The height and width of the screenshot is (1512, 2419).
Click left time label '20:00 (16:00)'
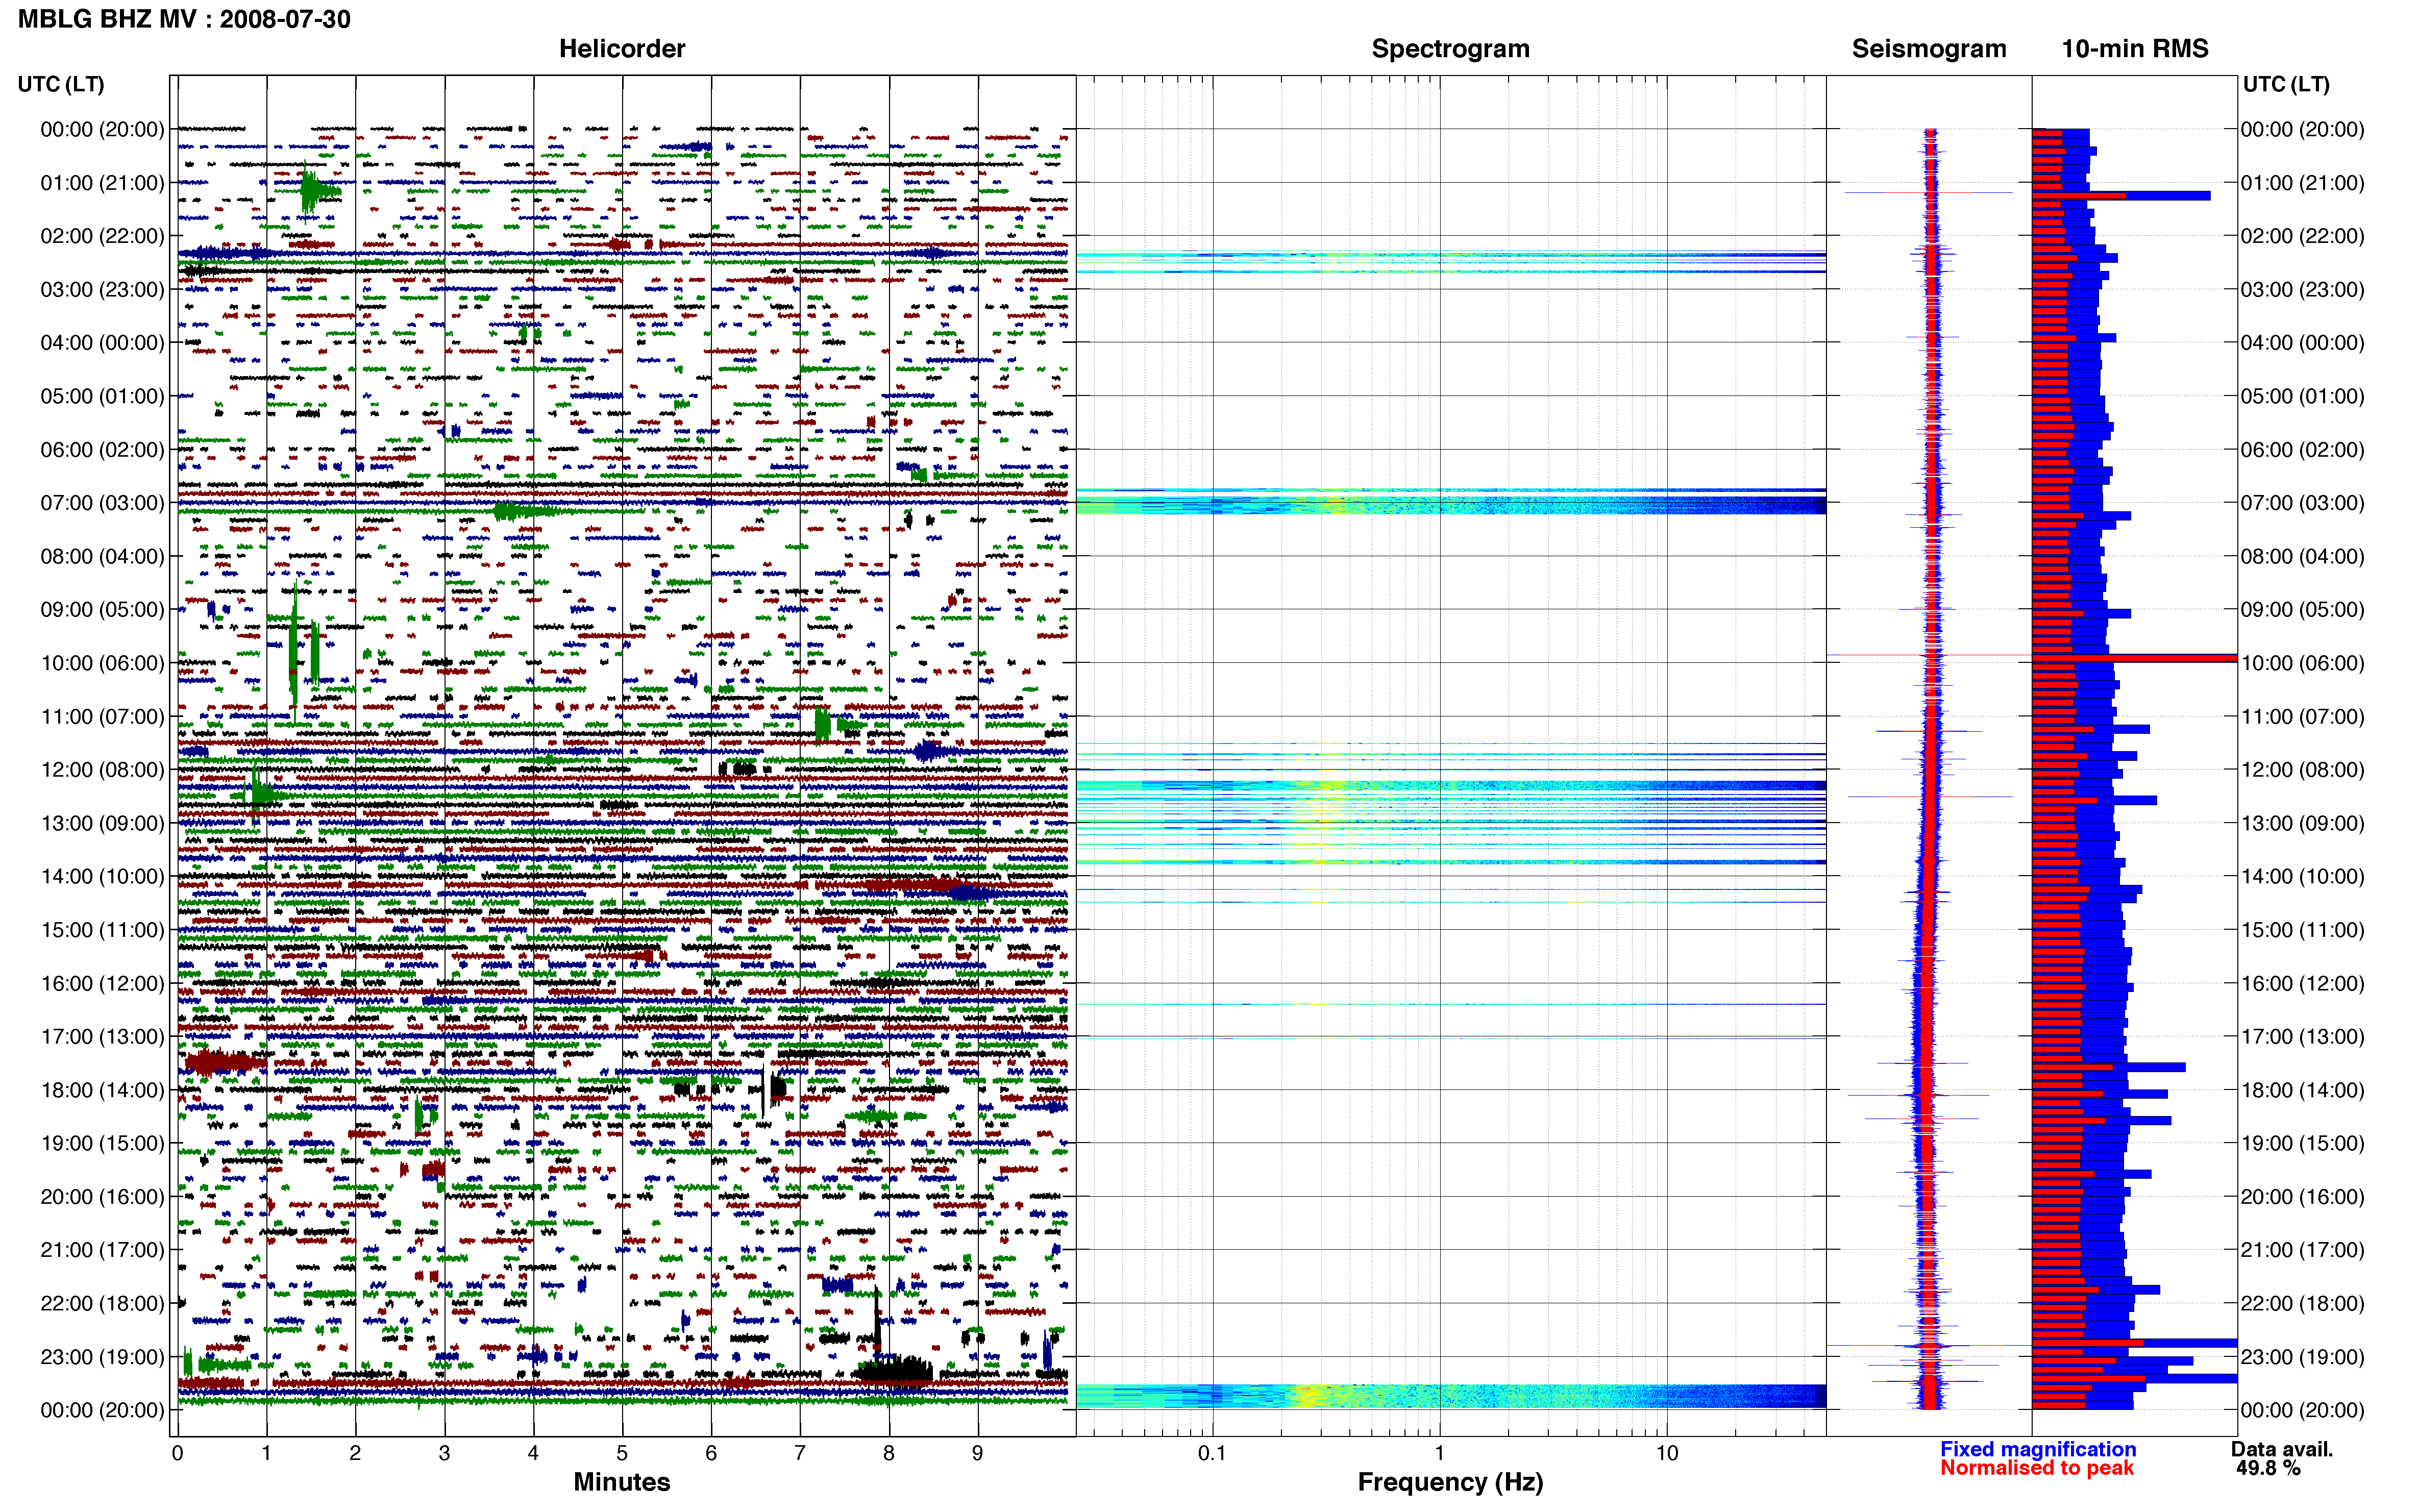pyautogui.click(x=102, y=1197)
